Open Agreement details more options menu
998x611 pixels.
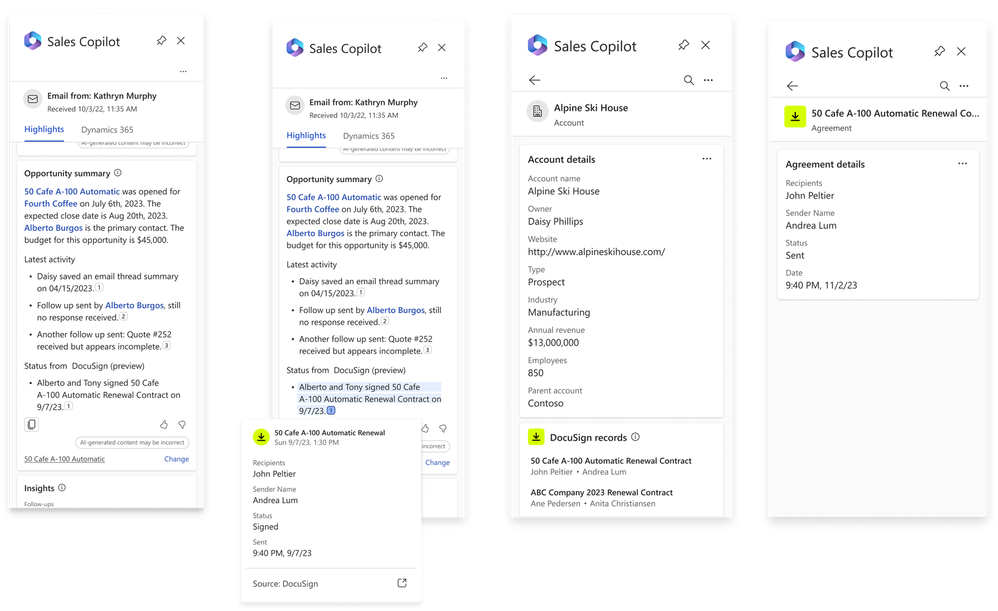[963, 164]
